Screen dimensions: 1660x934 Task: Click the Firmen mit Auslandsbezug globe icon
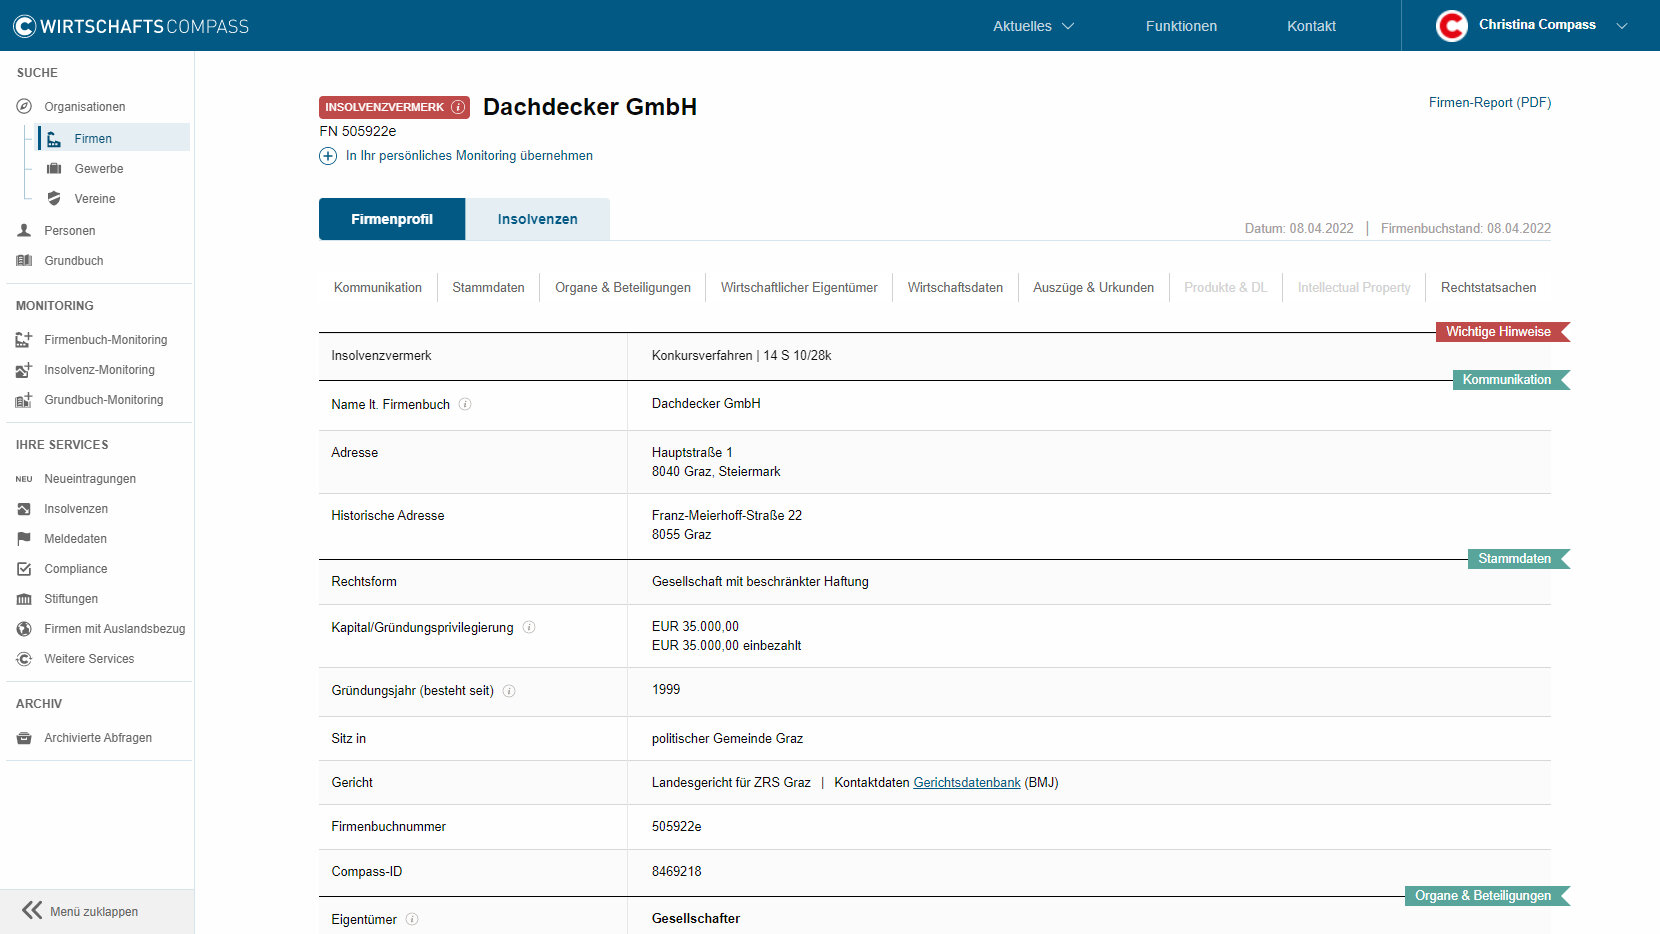point(24,629)
